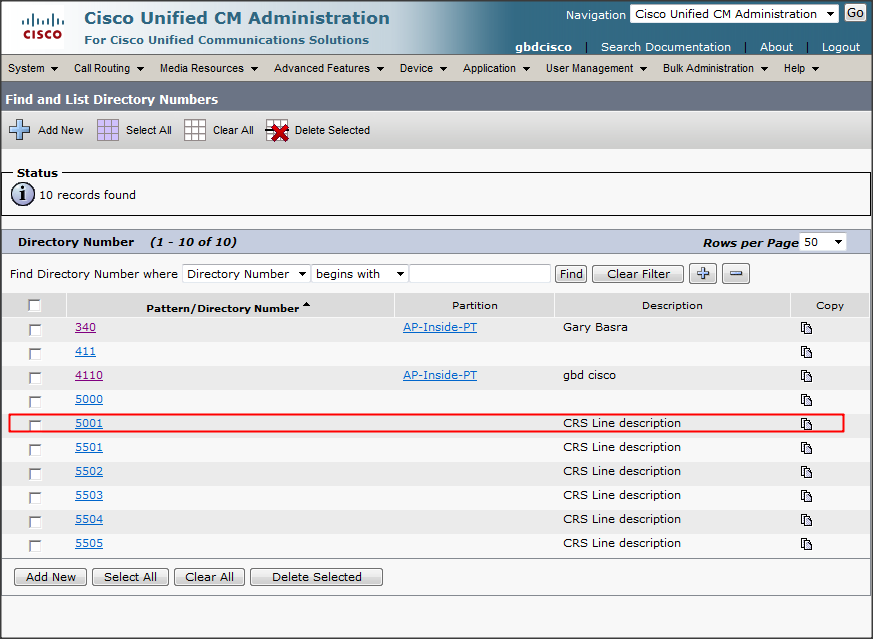Image resolution: width=873 pixels, height=639 pixels.
Task: Click the Logout link
Action: pos(841,47)
